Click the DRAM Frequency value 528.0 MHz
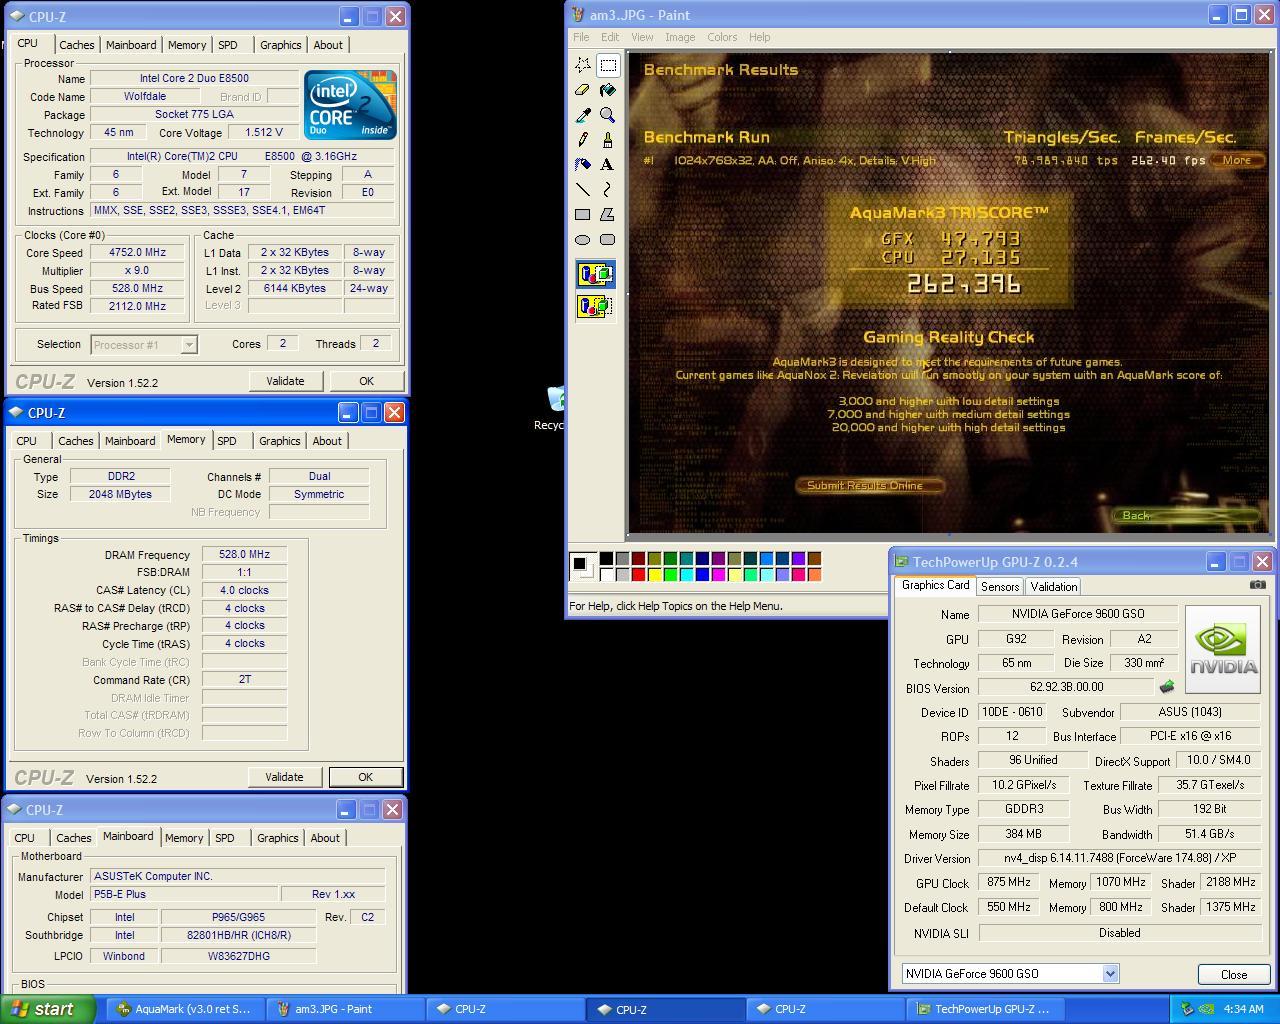Screen dimensions: 1280x1024 pyautogui.click(x=244, y=554)
